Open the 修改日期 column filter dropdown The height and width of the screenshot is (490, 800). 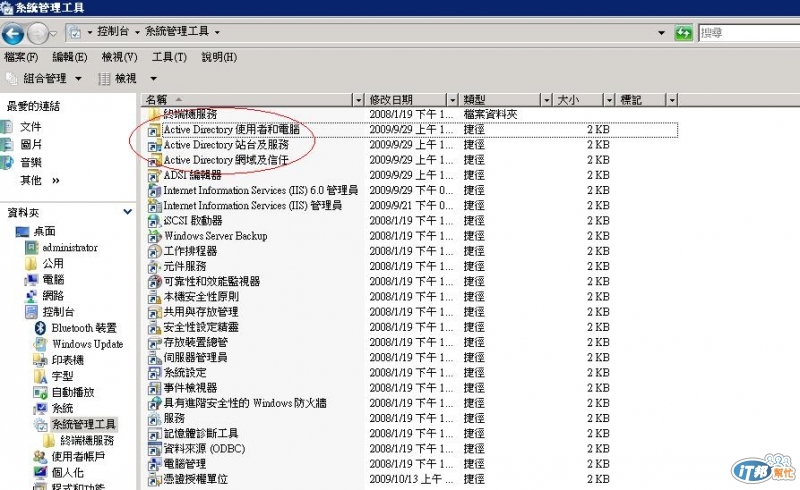453,100
